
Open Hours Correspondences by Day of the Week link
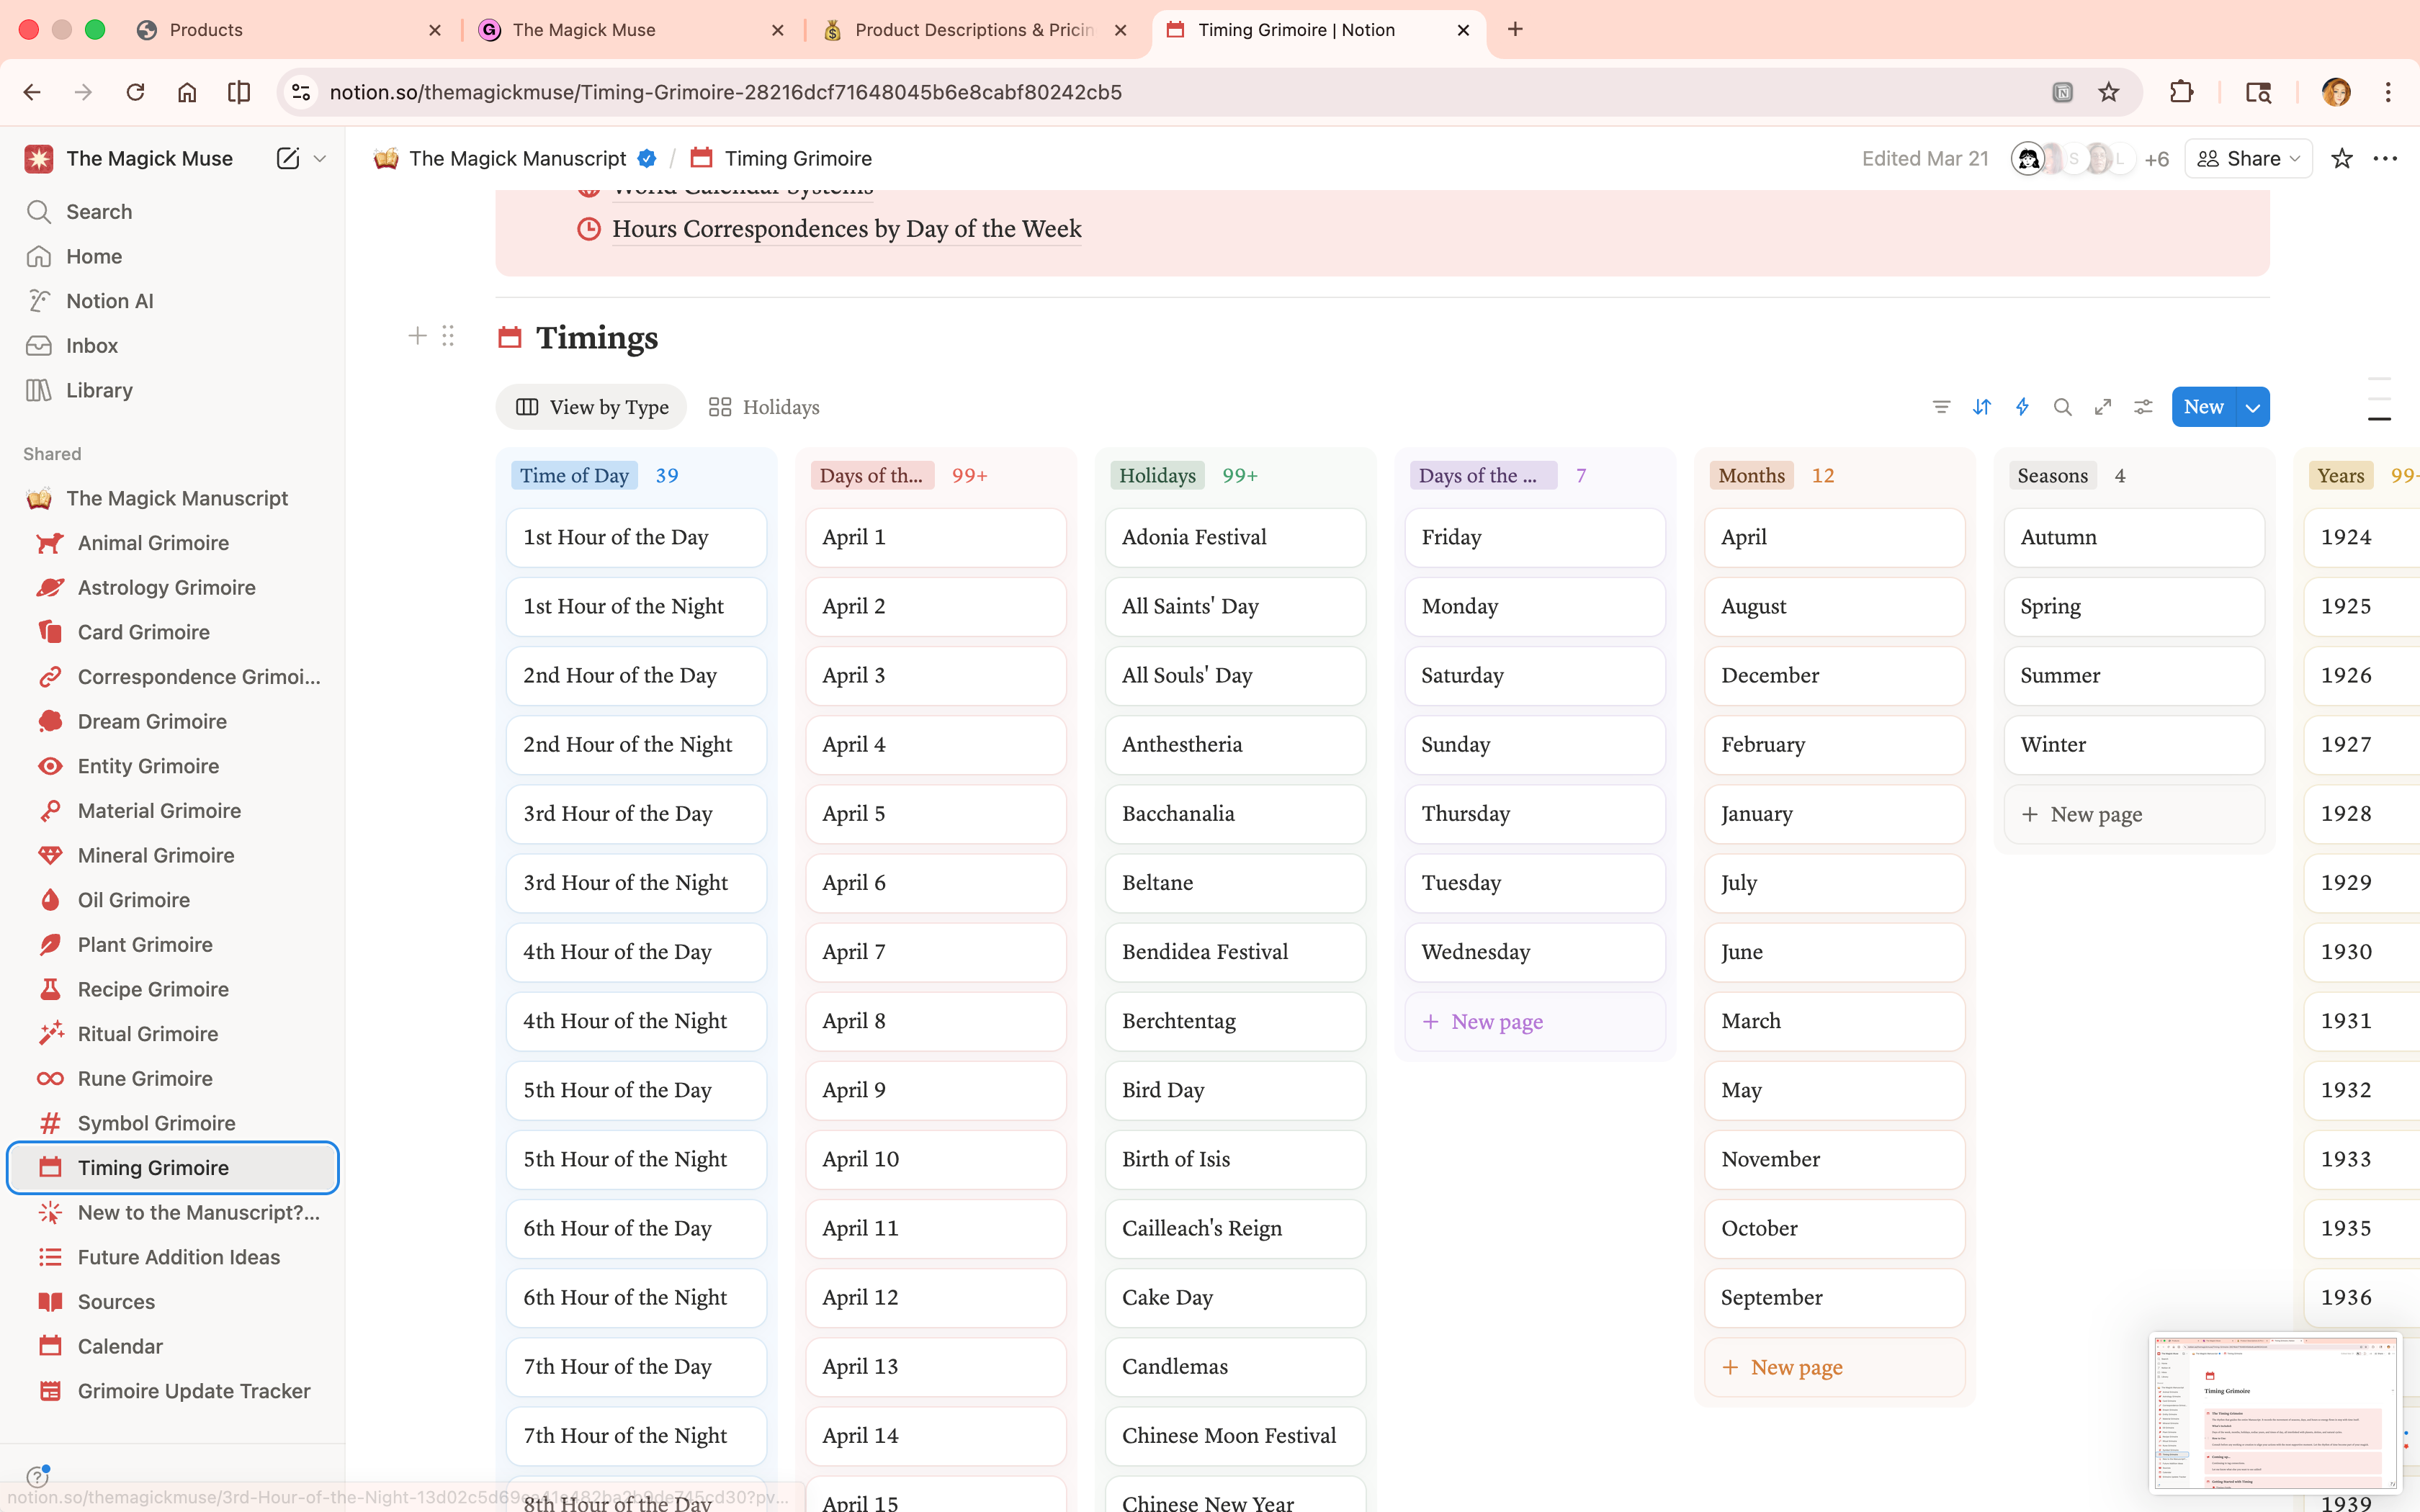point(846,229)
